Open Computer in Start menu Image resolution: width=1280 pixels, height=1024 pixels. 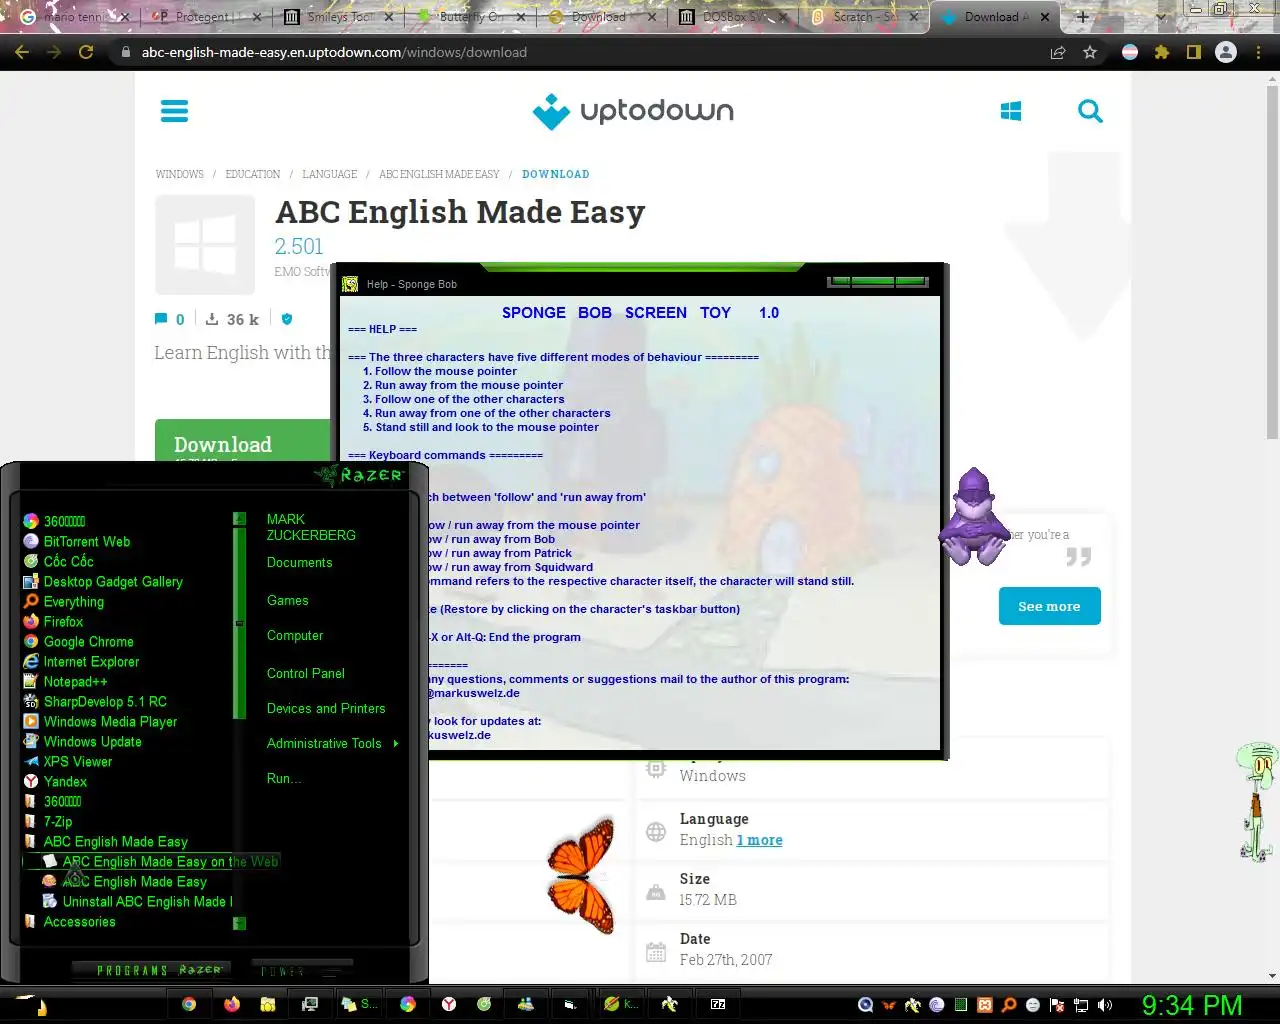(295, 635)
